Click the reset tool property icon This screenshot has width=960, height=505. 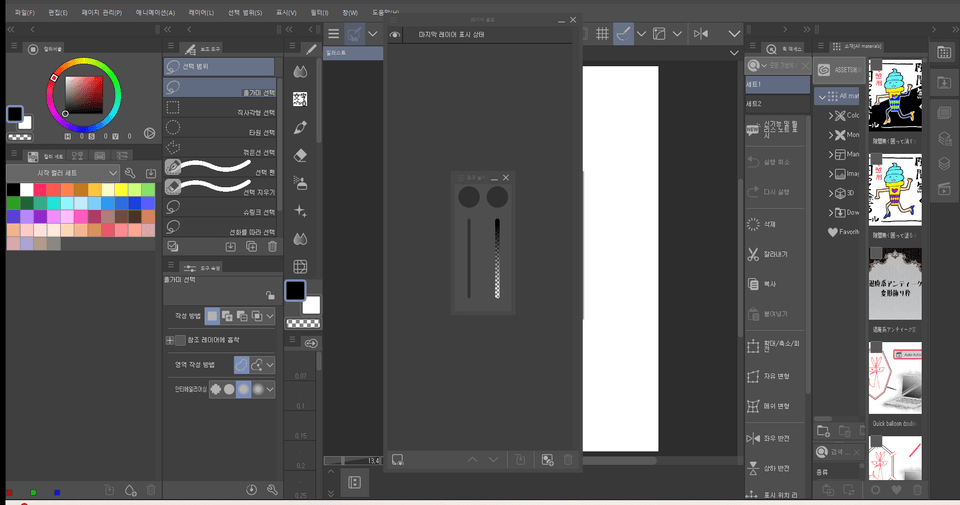coord(252,490)
